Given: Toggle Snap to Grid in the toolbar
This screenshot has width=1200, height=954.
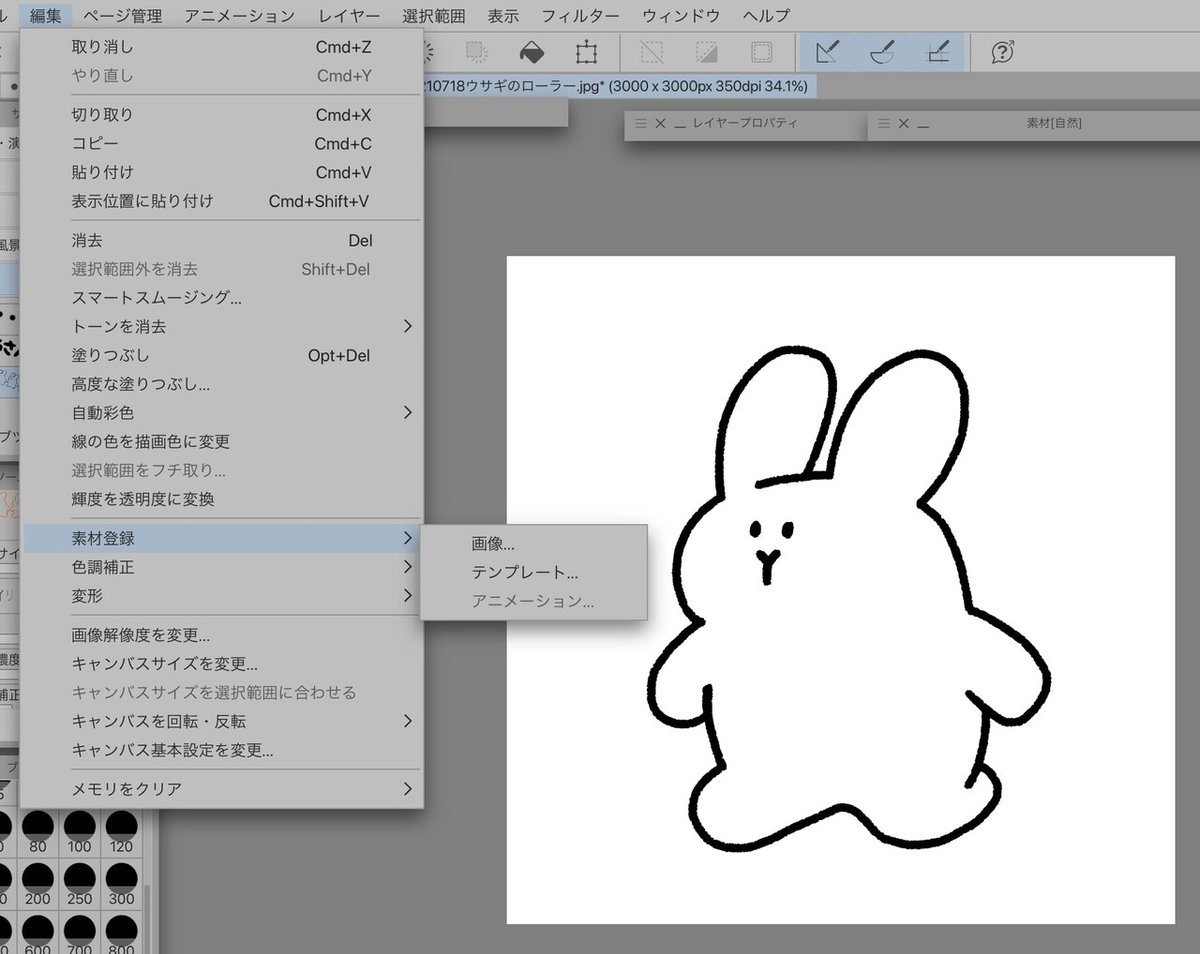Looking at the screenshot, I should pyautogui.click(x=938, y=52).
